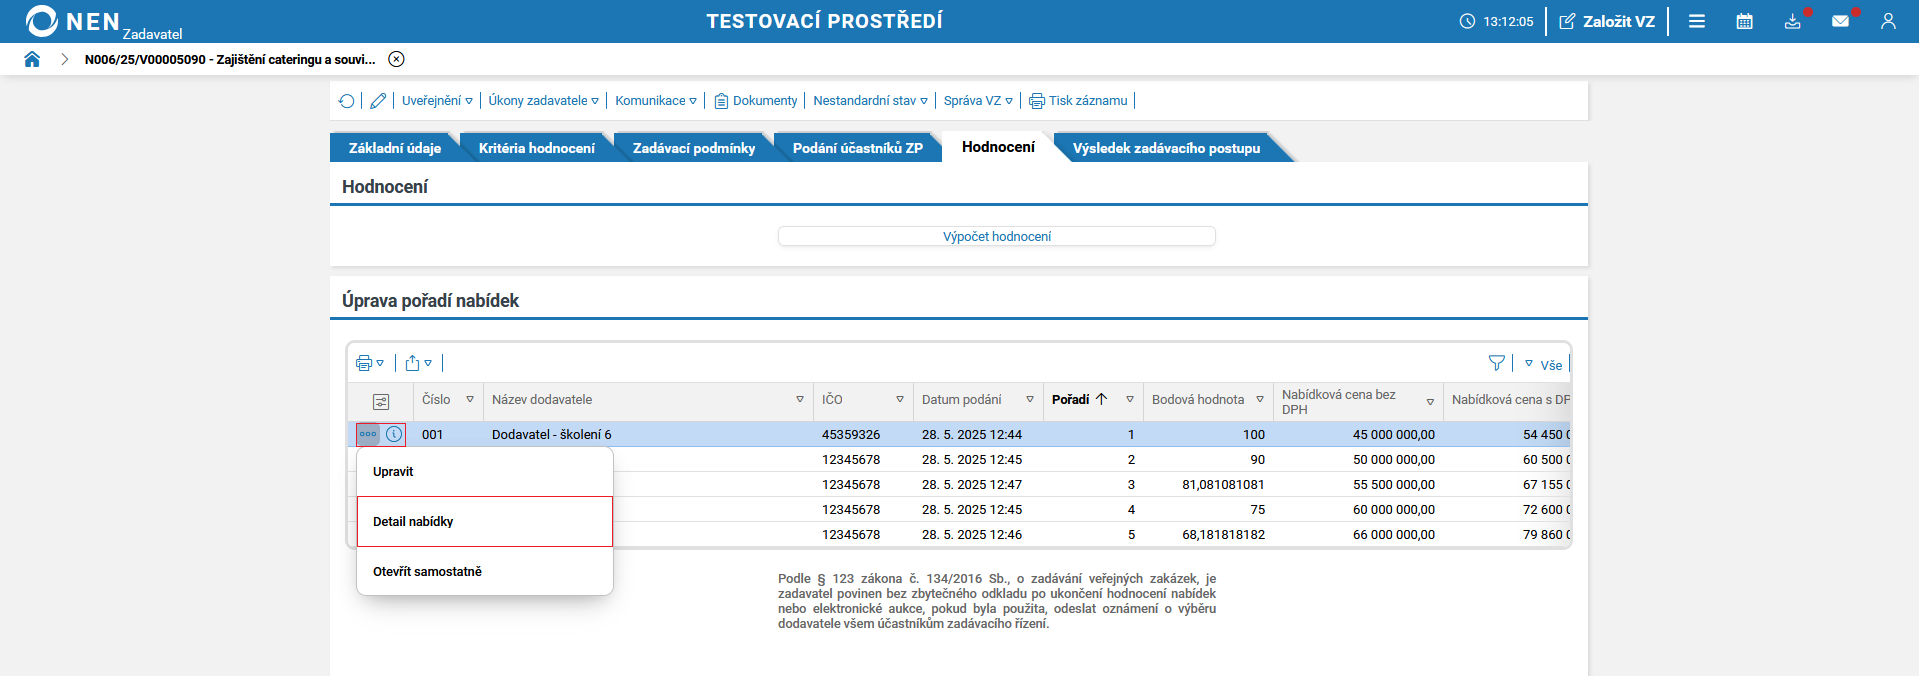Click Tisk záznamu print item
The image size is (1919, 676).
[1078, 101]
